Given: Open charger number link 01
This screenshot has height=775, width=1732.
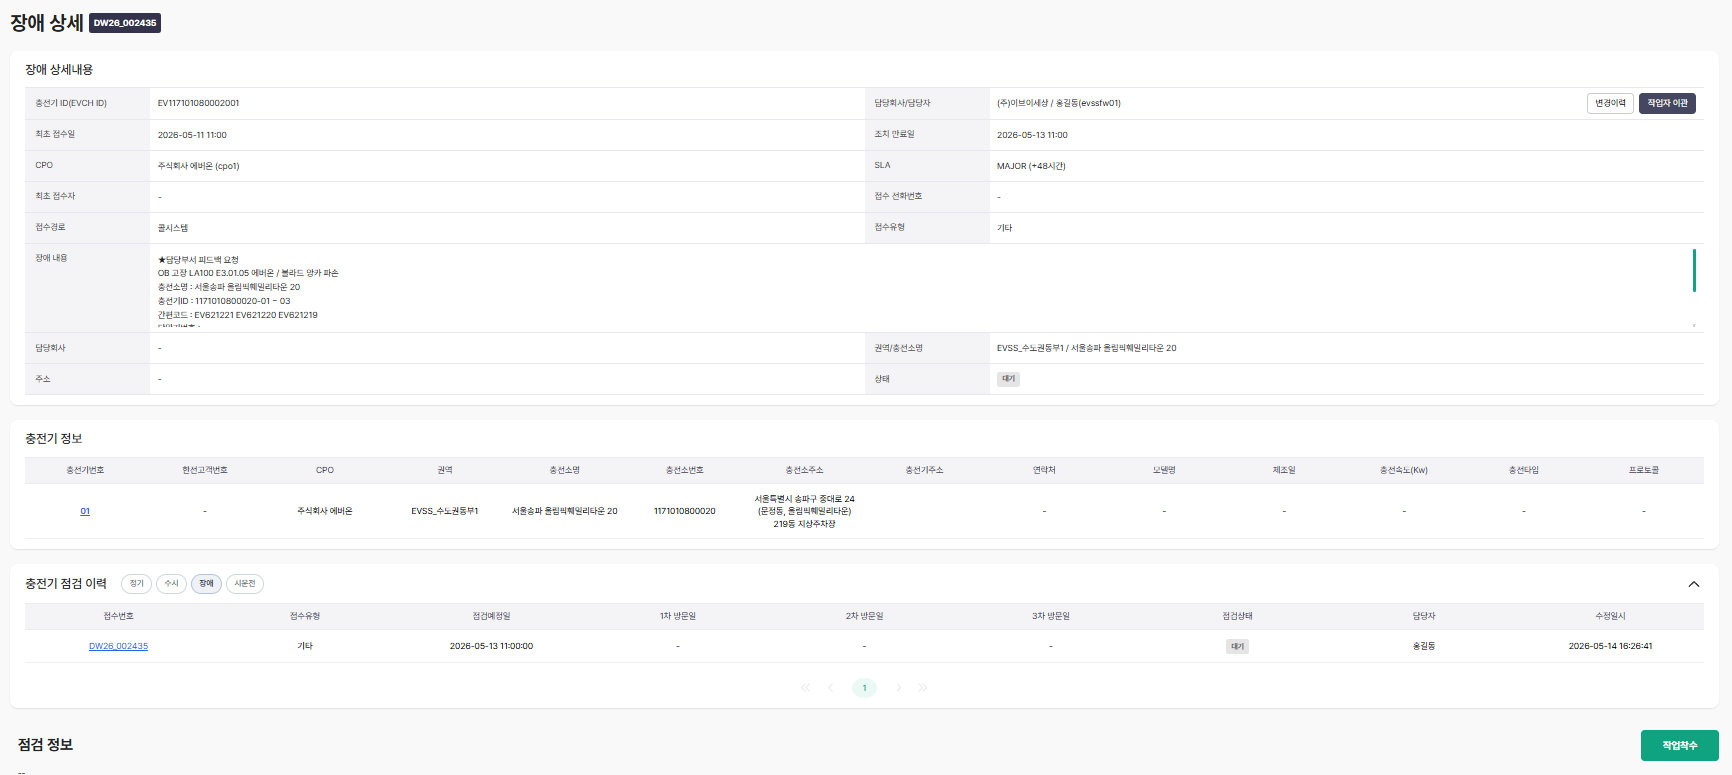Looking at the screenshot, I should (85, 511).
